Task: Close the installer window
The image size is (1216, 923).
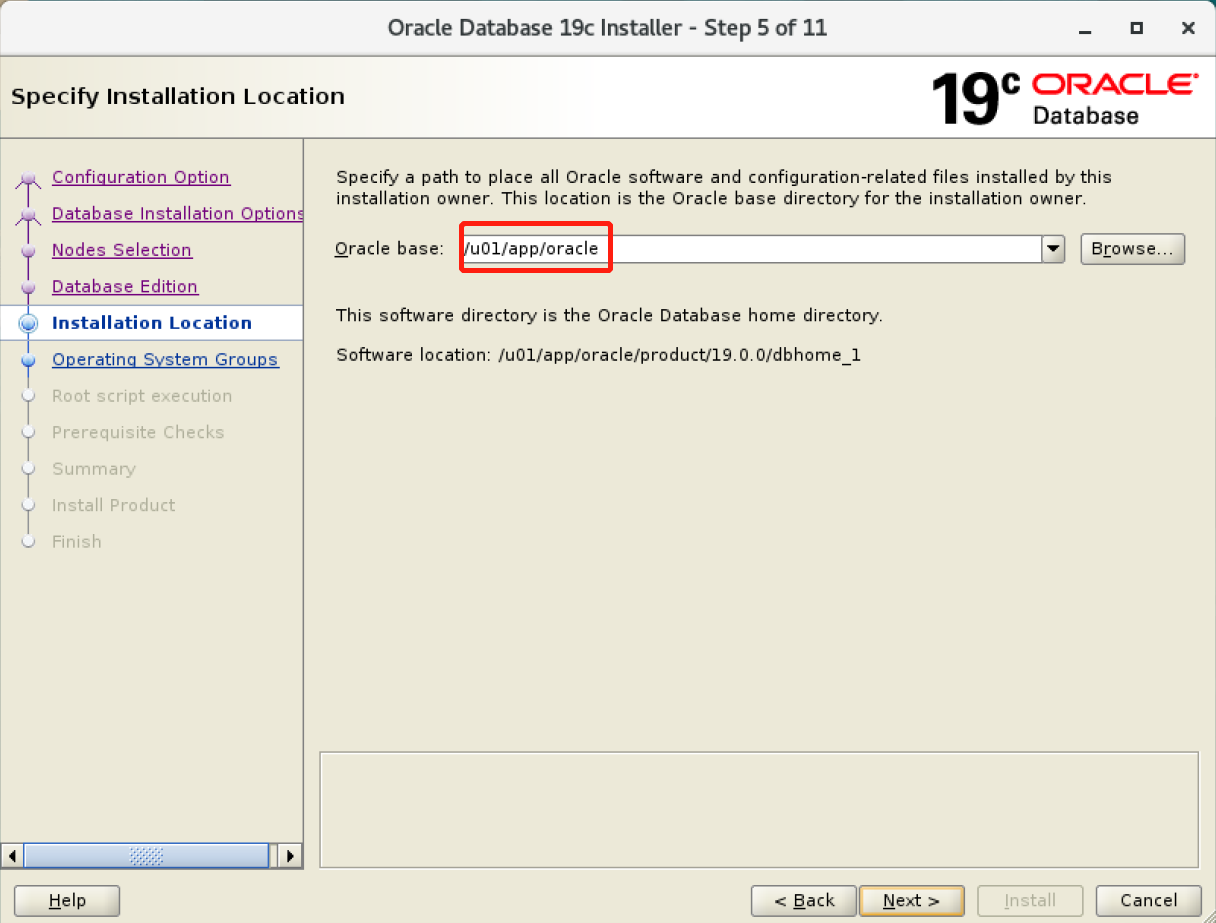Action: tap(1188, 28)
